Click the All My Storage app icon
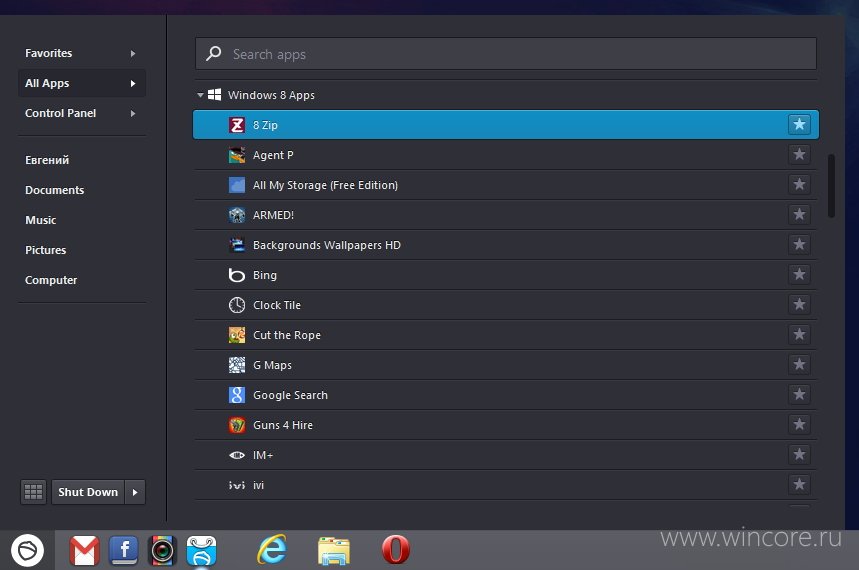Image resolution: width=859 pixels, height=570 pixels. point(237,185)
